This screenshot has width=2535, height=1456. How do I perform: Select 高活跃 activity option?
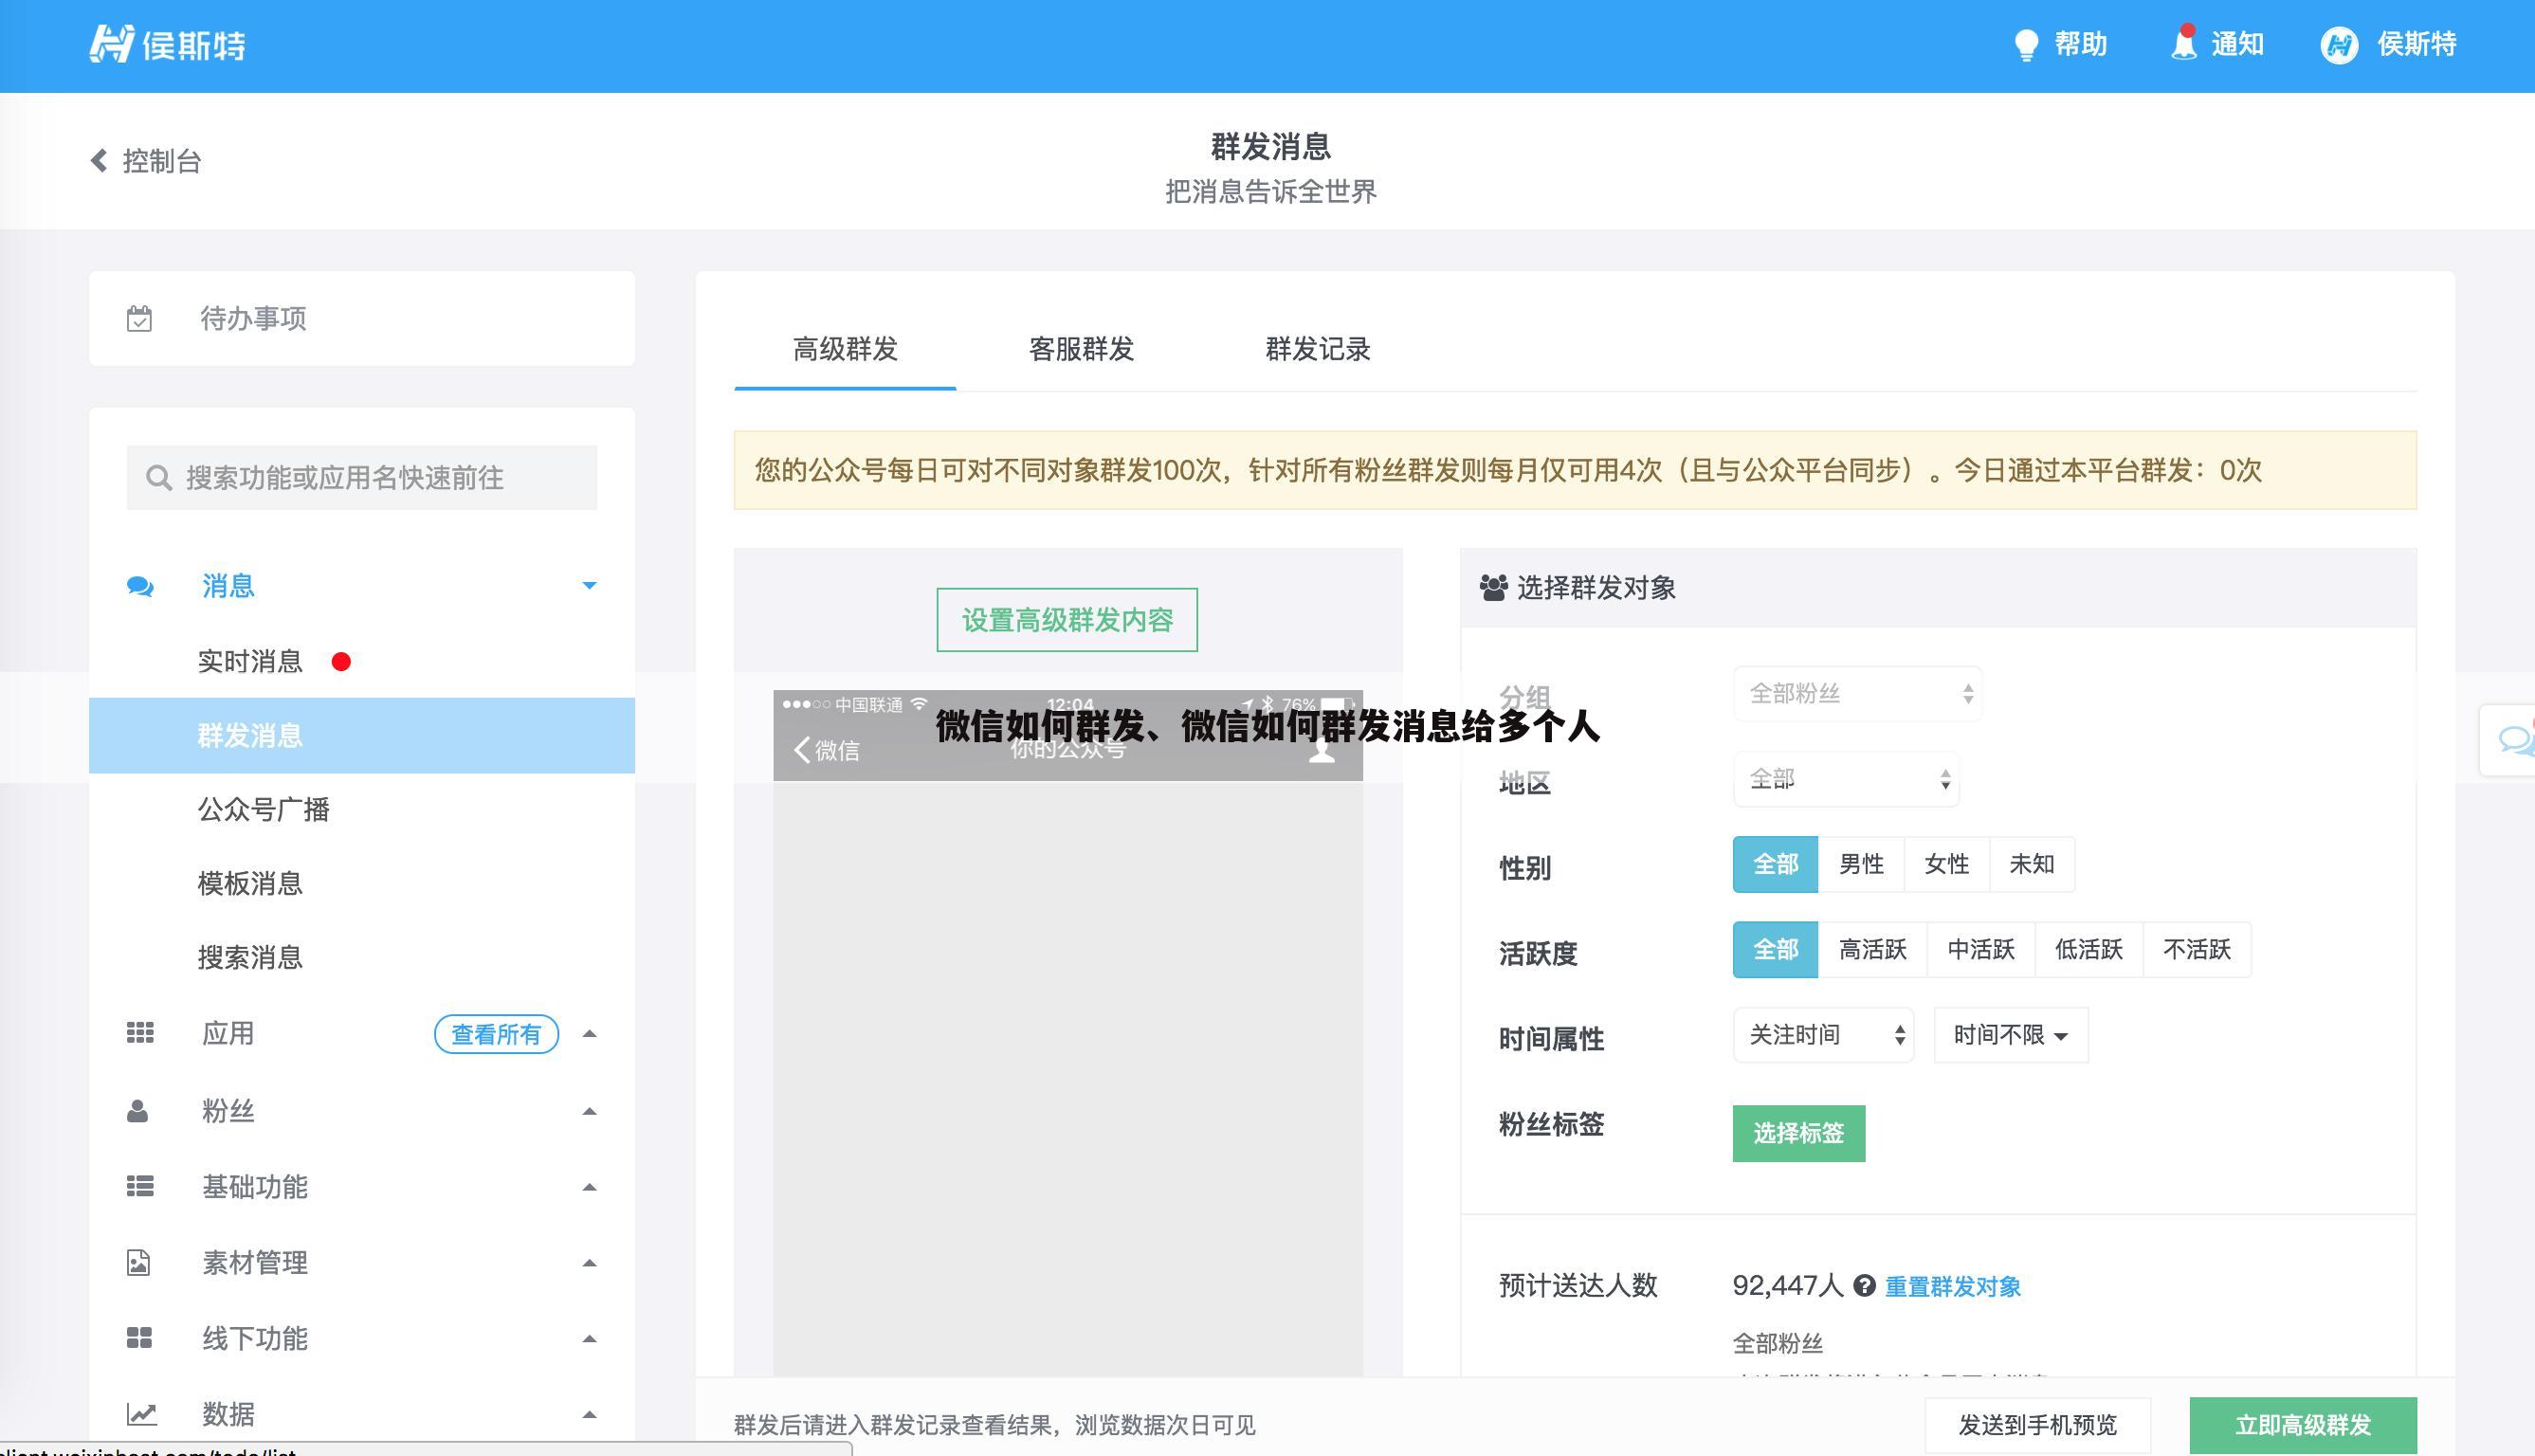[x=1872, y=949]
